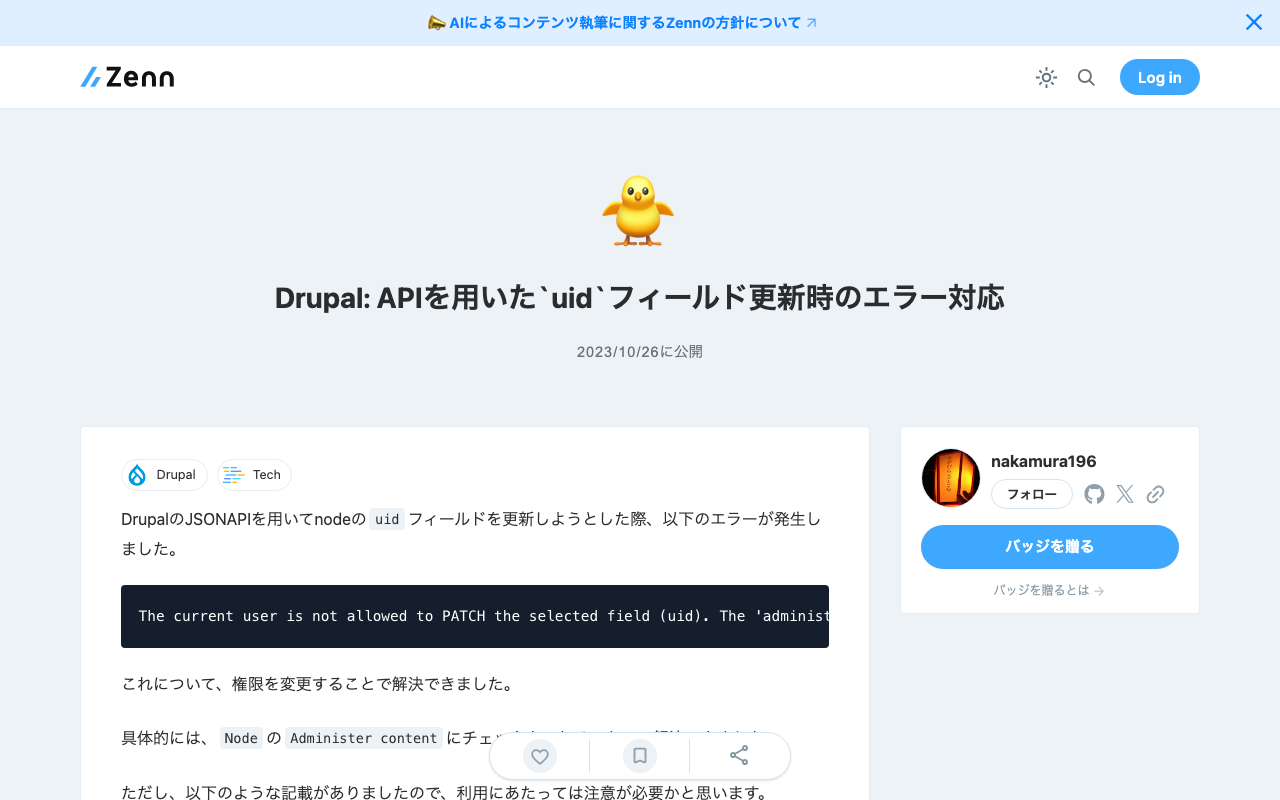Like the article with the heart icon

(x=539, y=756)
